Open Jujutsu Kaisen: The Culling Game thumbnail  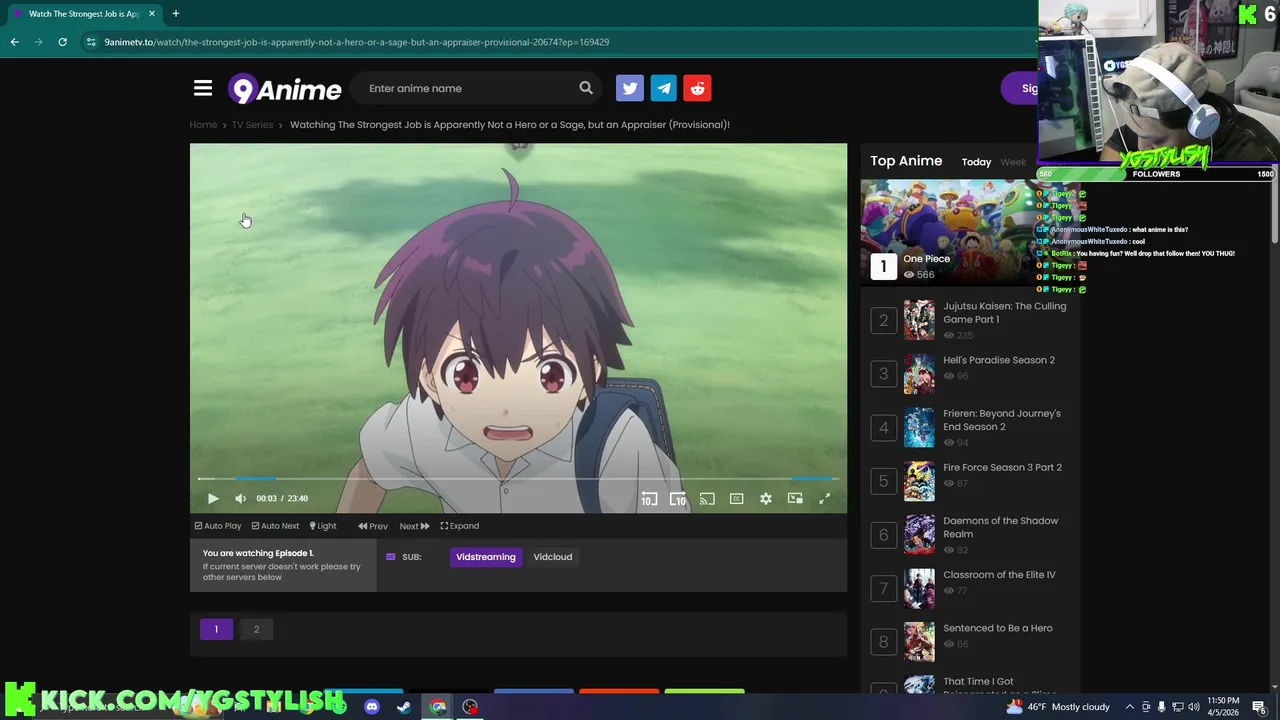(919, 320)
